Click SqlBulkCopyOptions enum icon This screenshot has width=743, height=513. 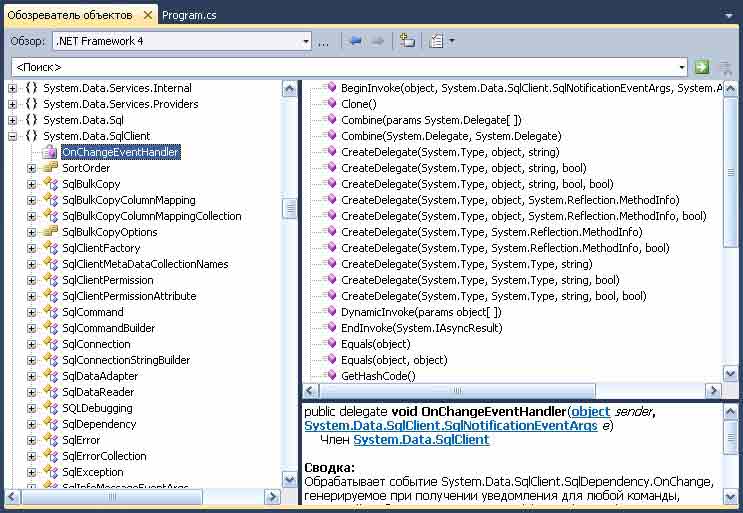click(50, 231)
